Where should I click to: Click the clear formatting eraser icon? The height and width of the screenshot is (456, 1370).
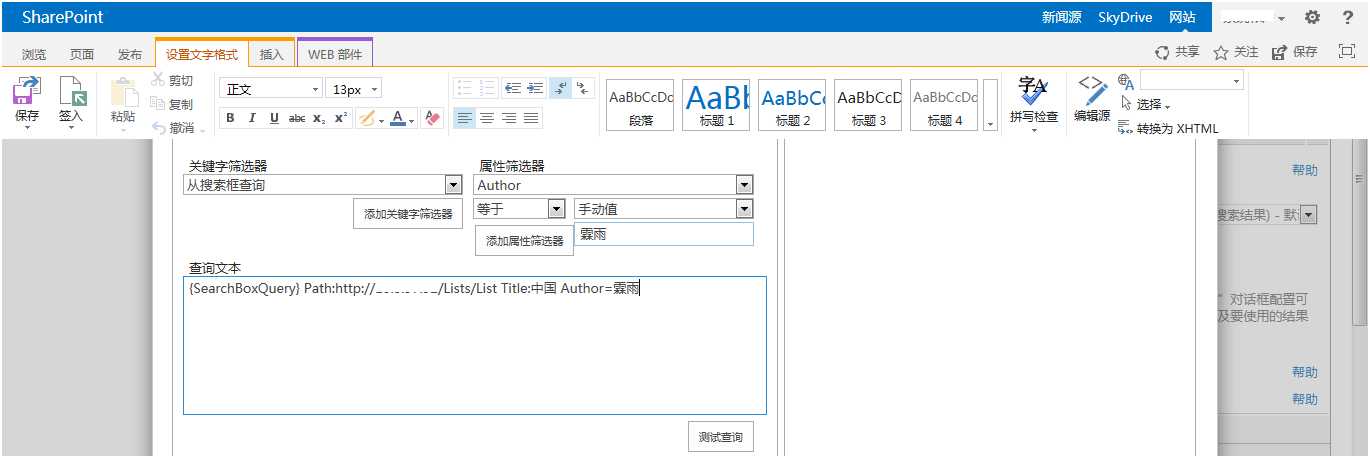(432, 118)
